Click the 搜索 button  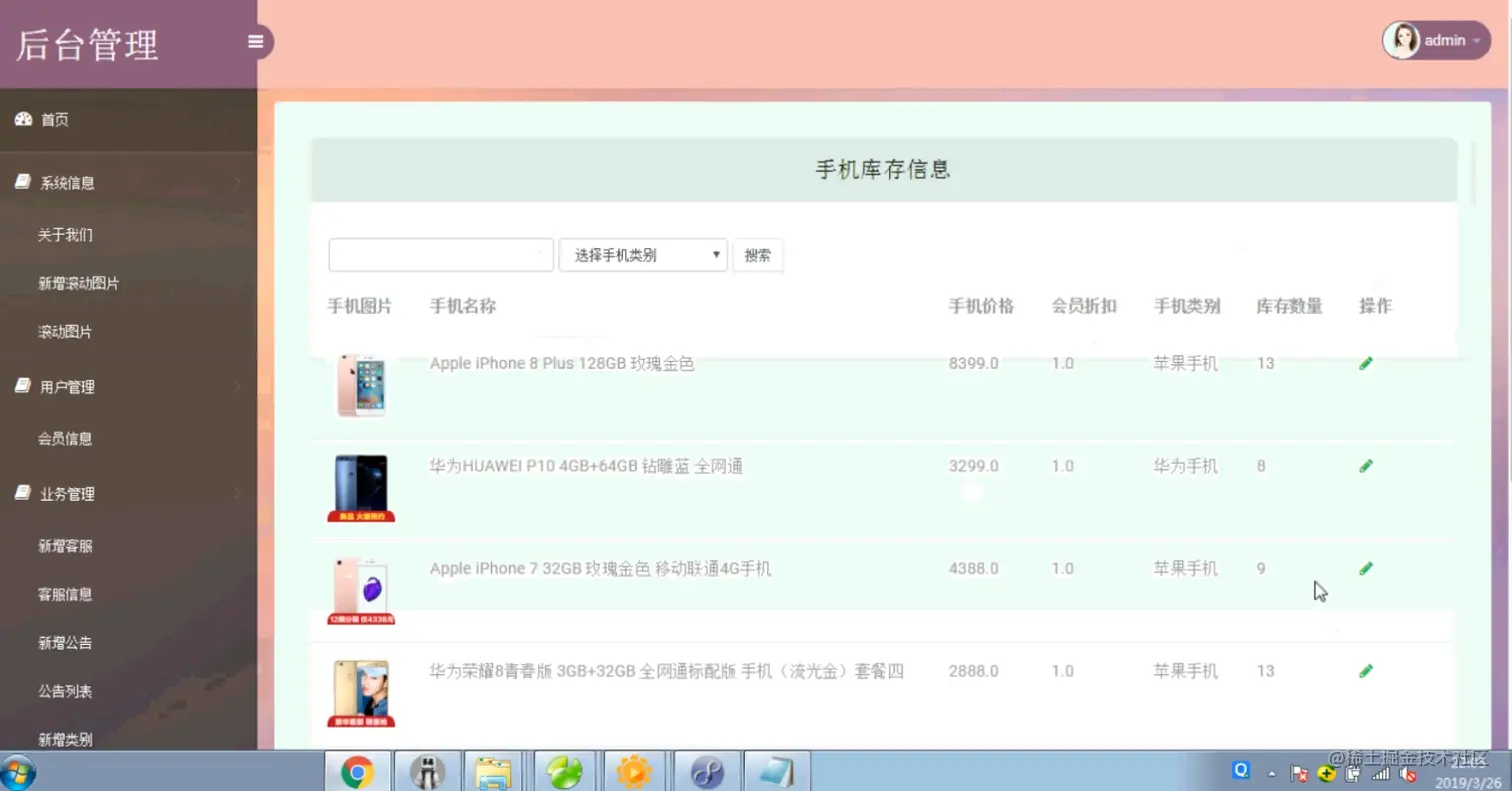[758, 255]
